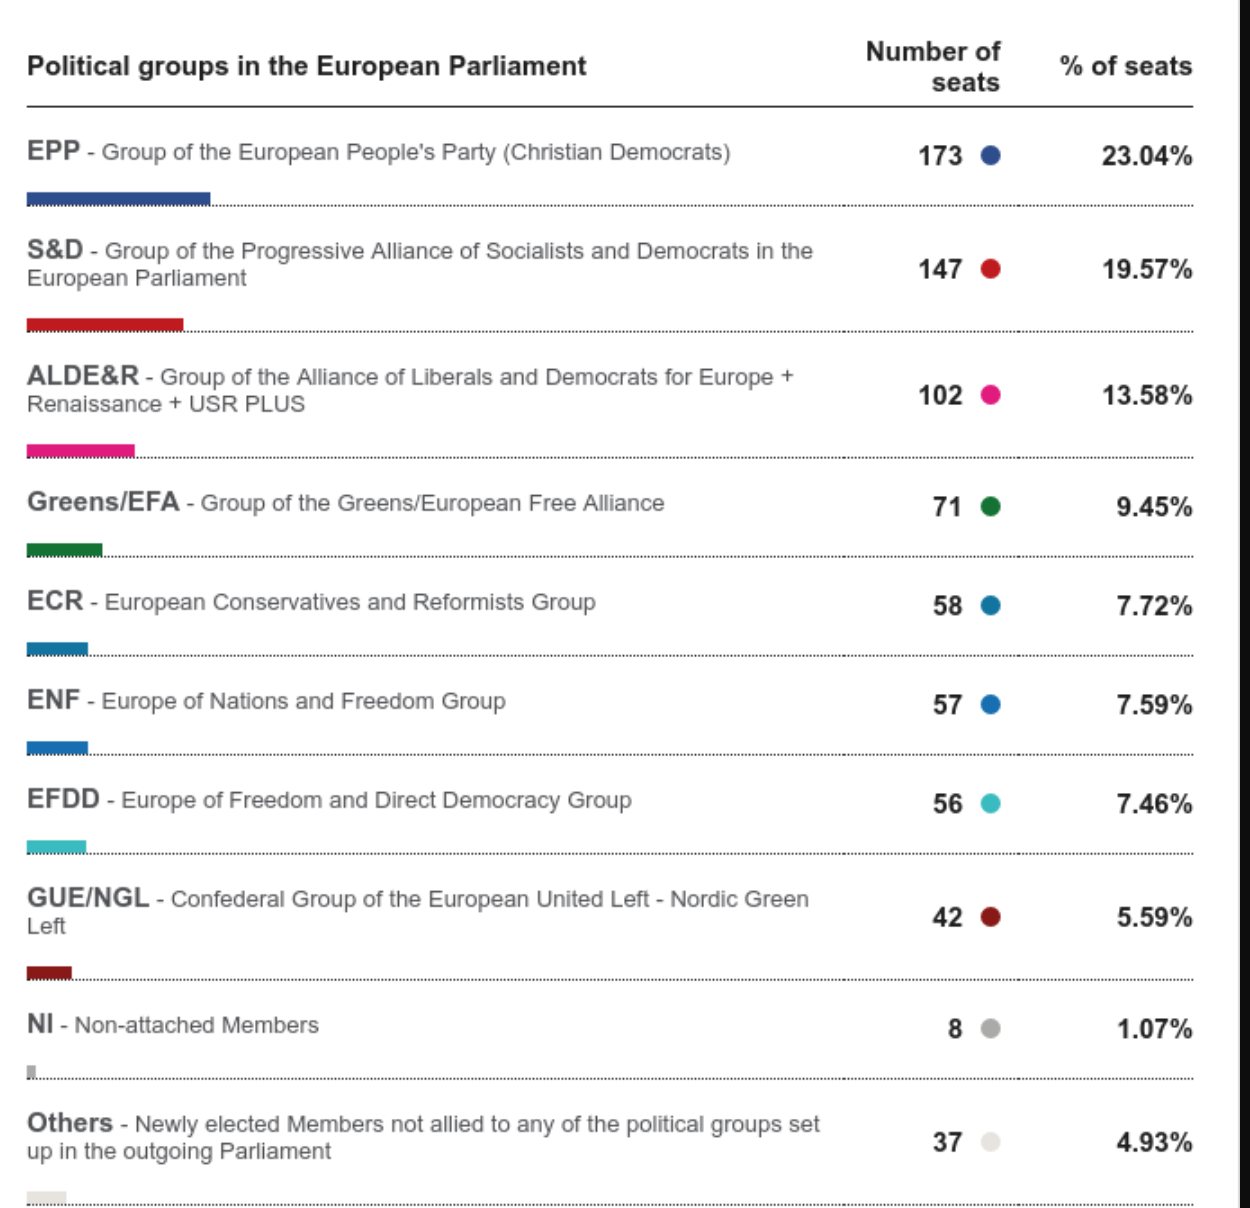Image resolution: width=1250 pixels, height=1208 pixels.
Task: Click the turquoise dot for EFDD group
Action: pyautogui.click(x=990, y=803)
